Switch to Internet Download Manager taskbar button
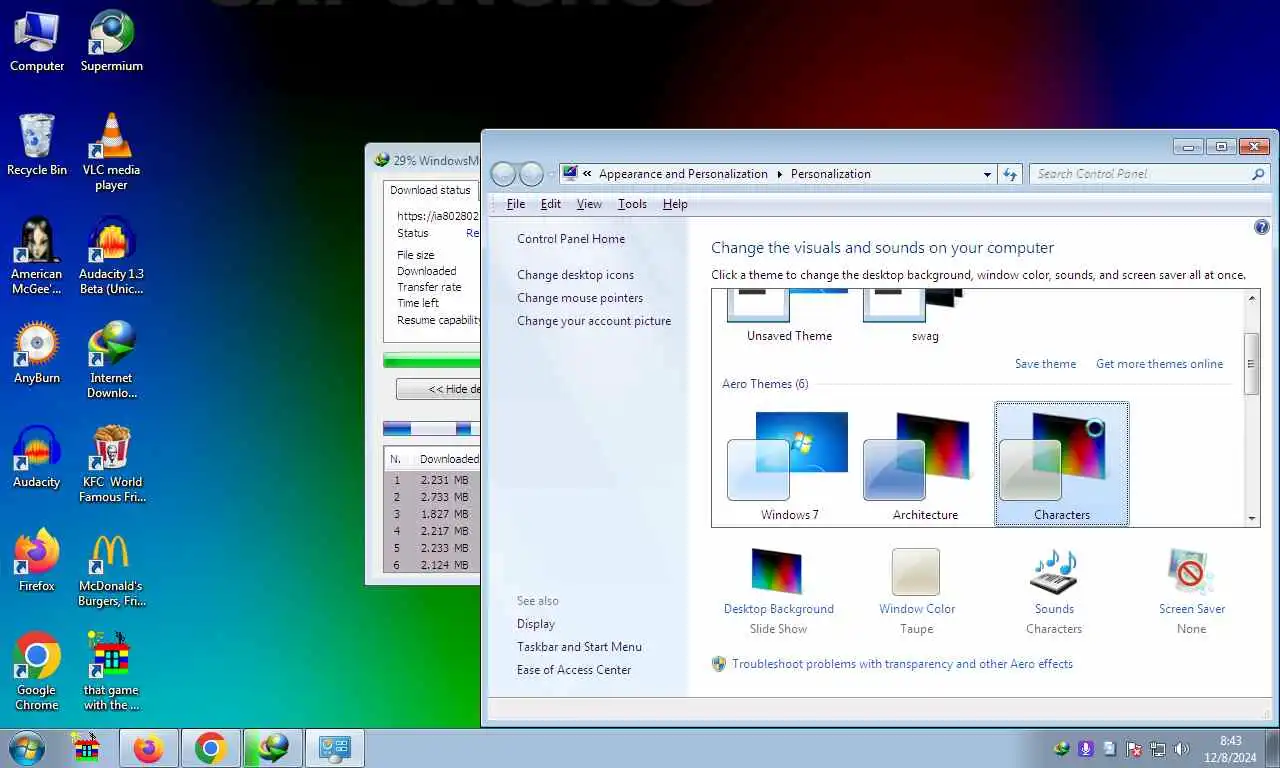The image size is (1280, 768). (x=273, y=748)
